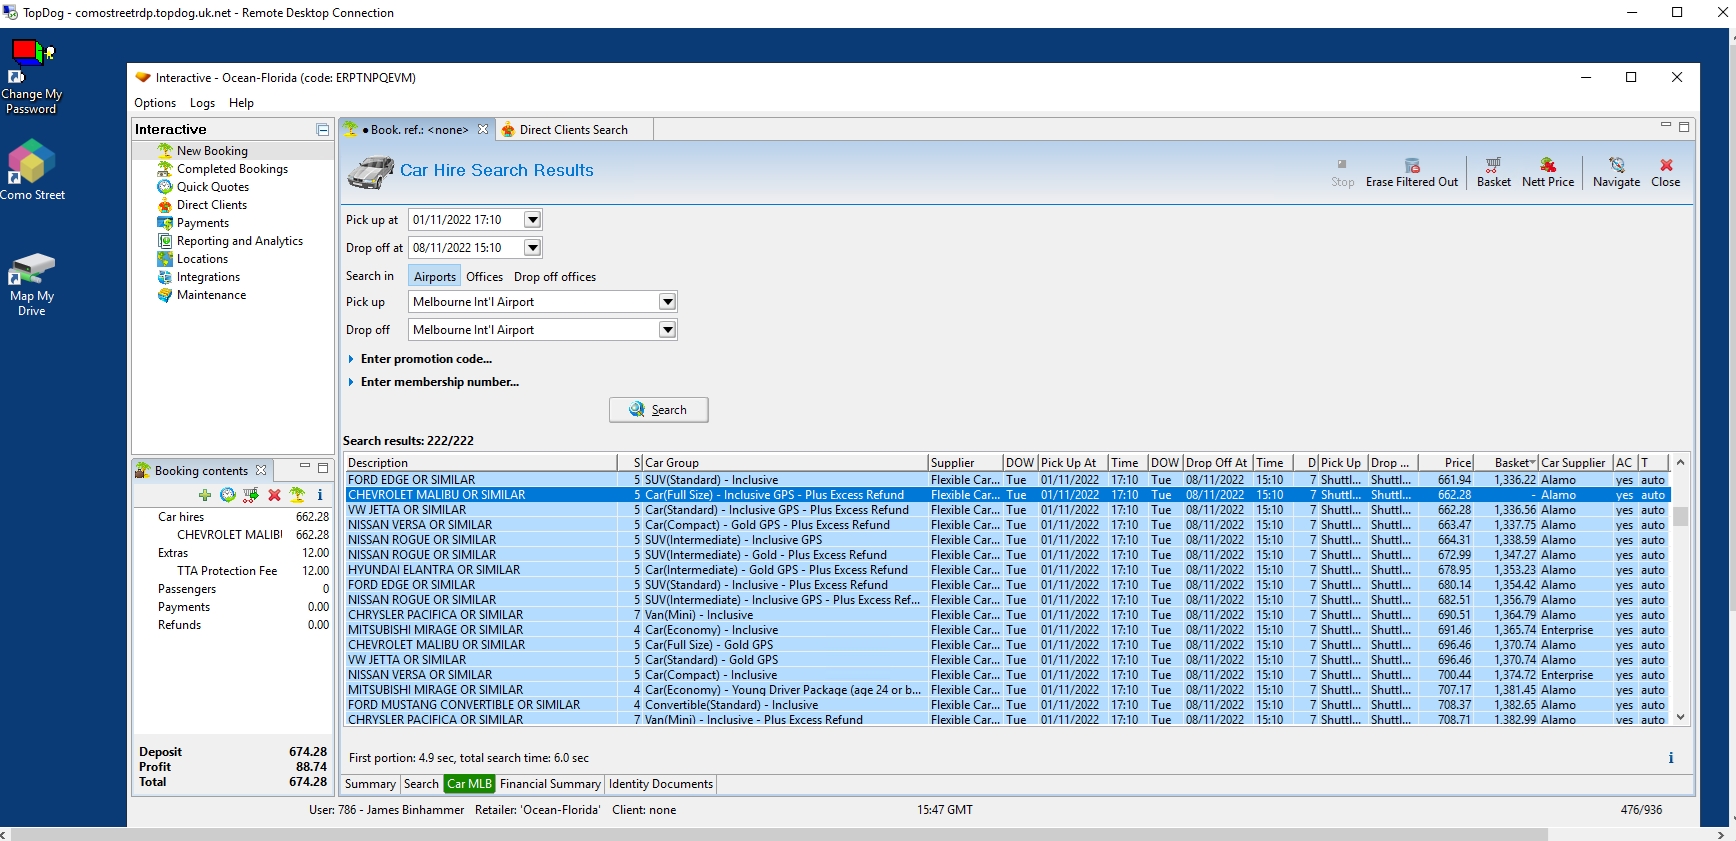Open Completed Bookings

coord(232,169)
